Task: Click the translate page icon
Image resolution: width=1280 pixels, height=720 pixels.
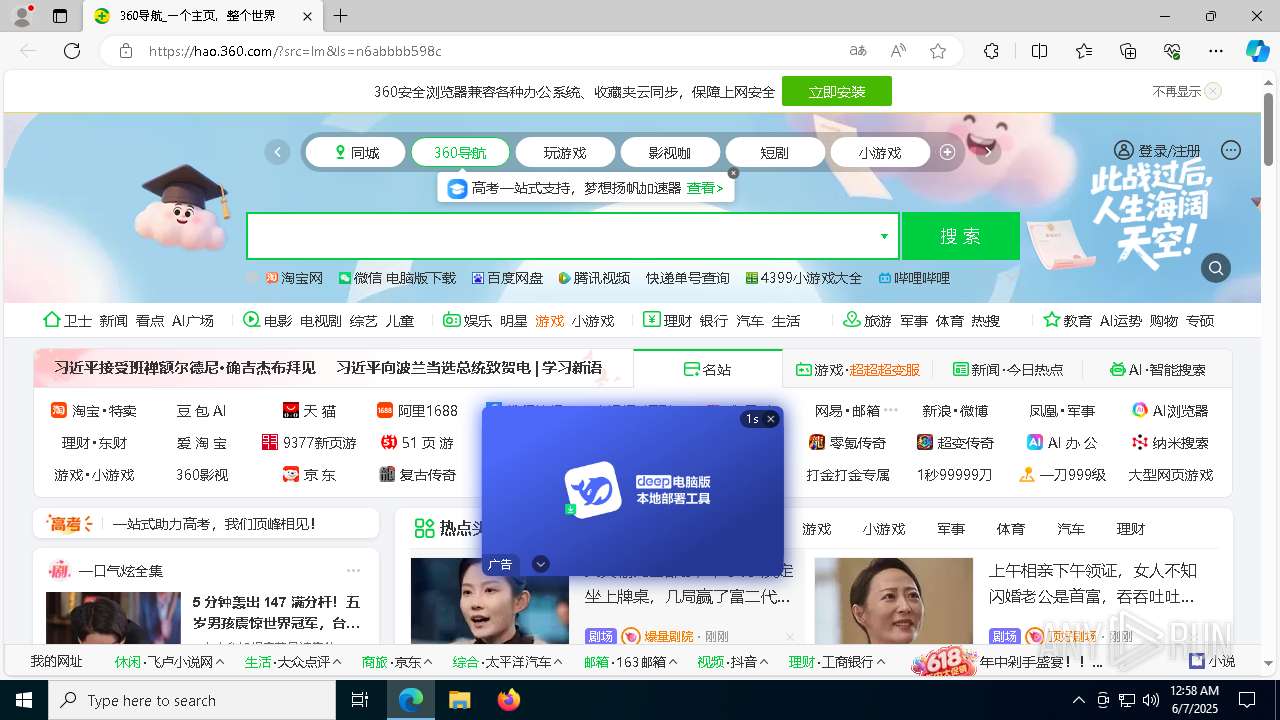Action: [858, 51]
